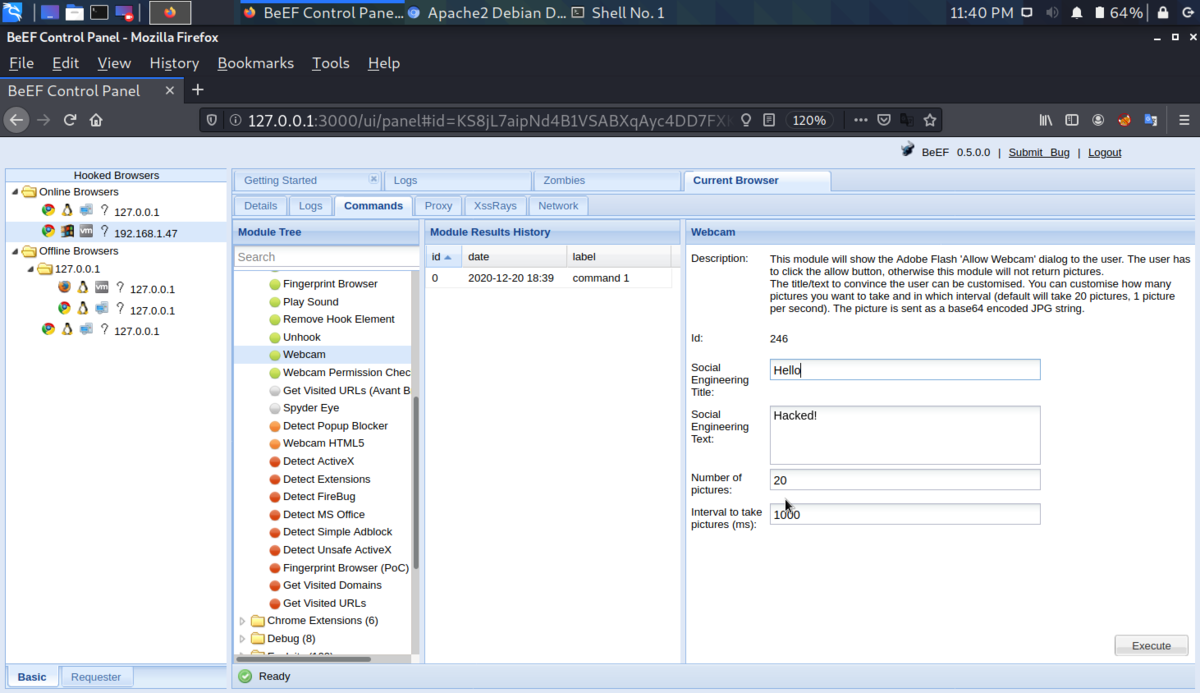Collapse the Offline Browsers folder
Image resolution: width=1200 pixels, height=693 pixels.
14,251
